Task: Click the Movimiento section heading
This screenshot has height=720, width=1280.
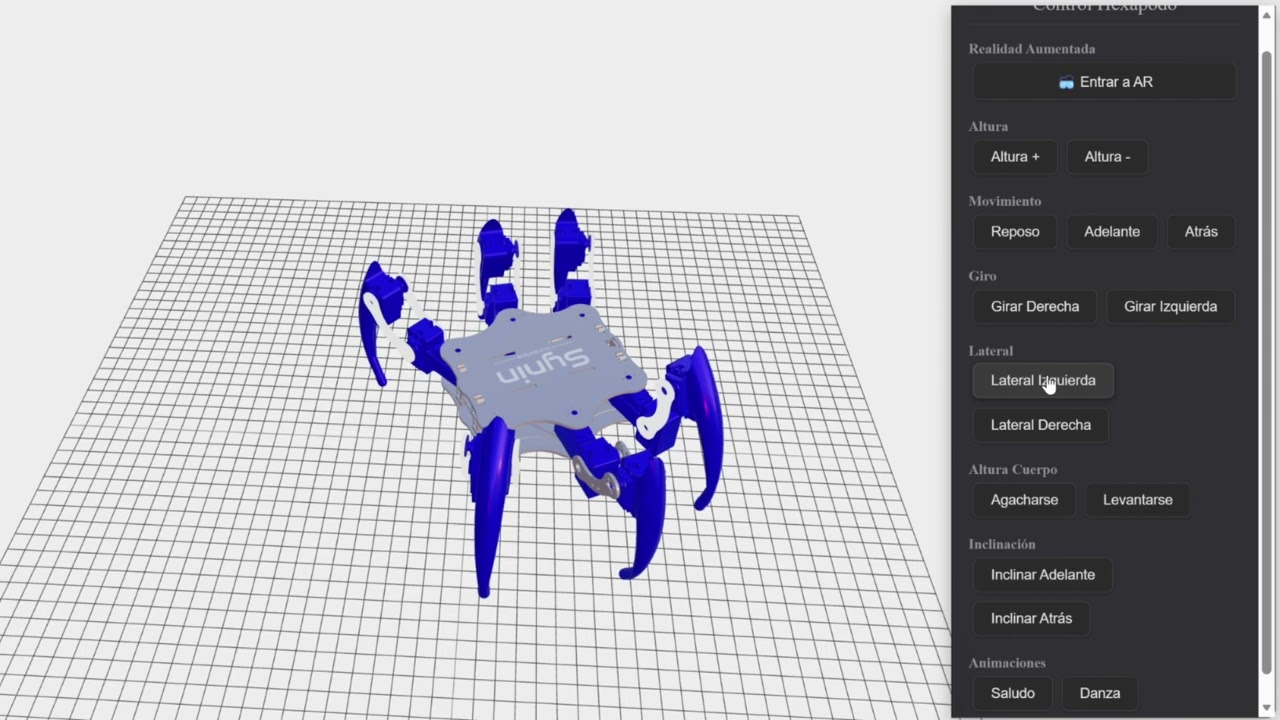Action: click(x=1005, y=202)
